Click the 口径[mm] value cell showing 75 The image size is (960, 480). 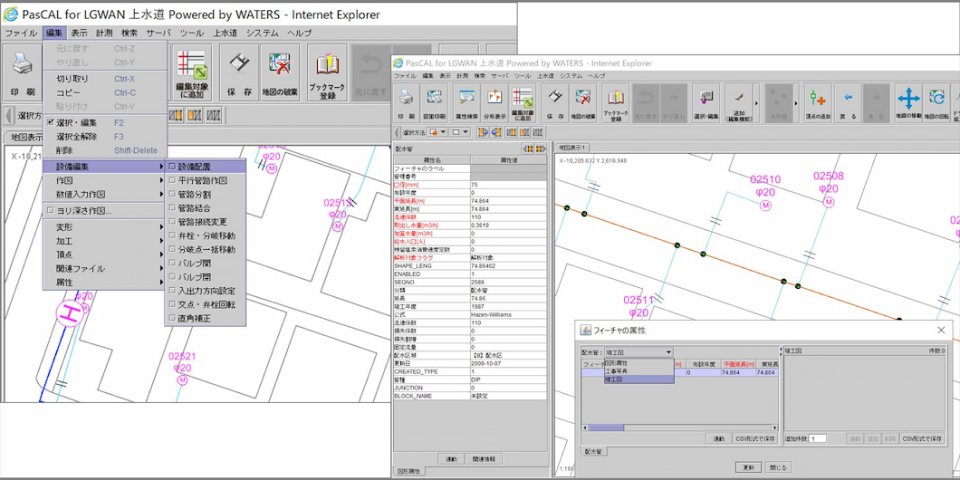(508, 184)
